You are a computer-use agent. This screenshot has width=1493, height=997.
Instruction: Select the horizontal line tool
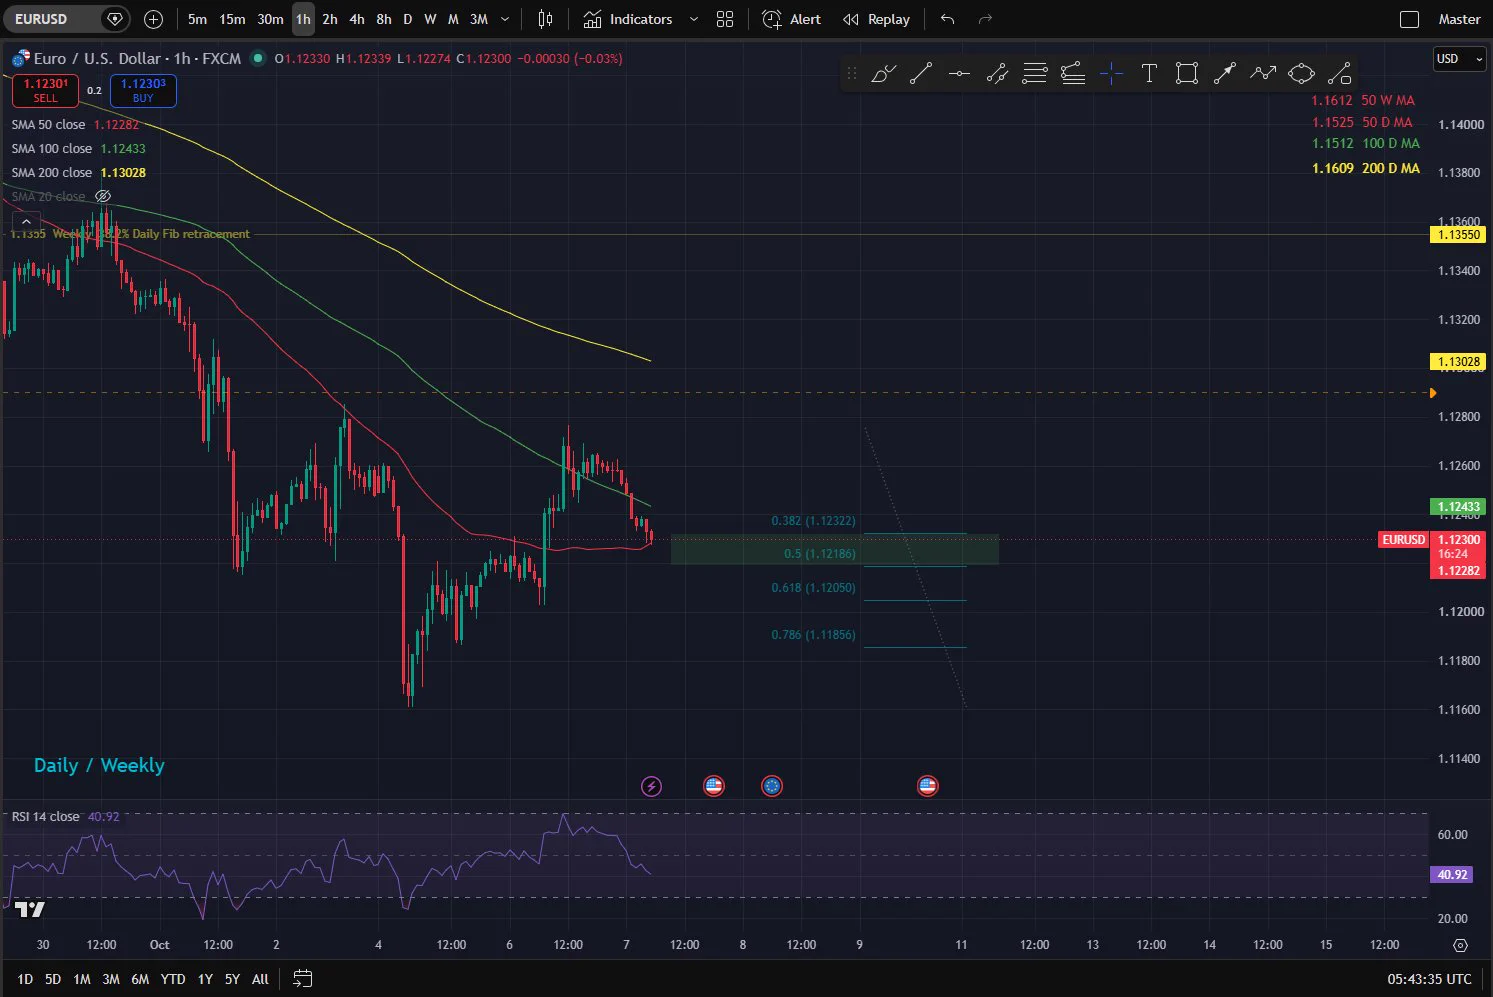click(959, 73)
